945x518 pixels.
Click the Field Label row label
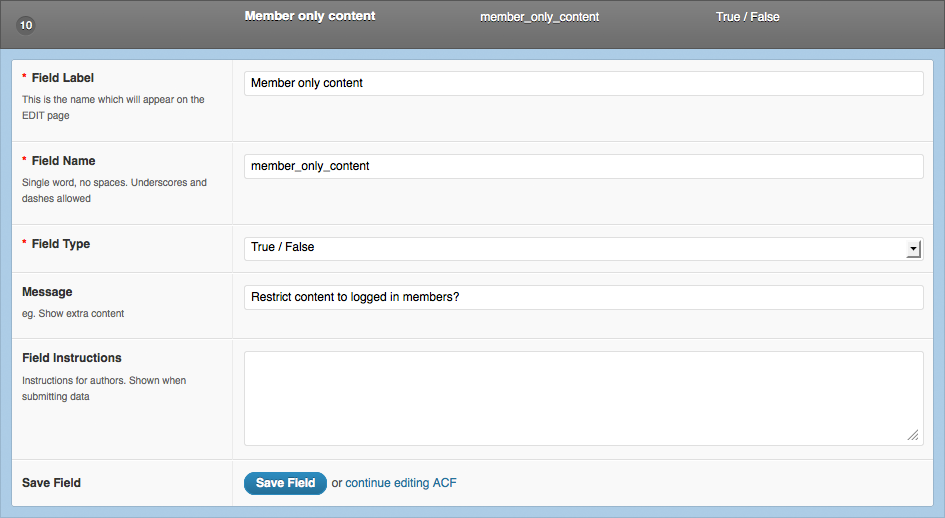(x=63, y=78)
